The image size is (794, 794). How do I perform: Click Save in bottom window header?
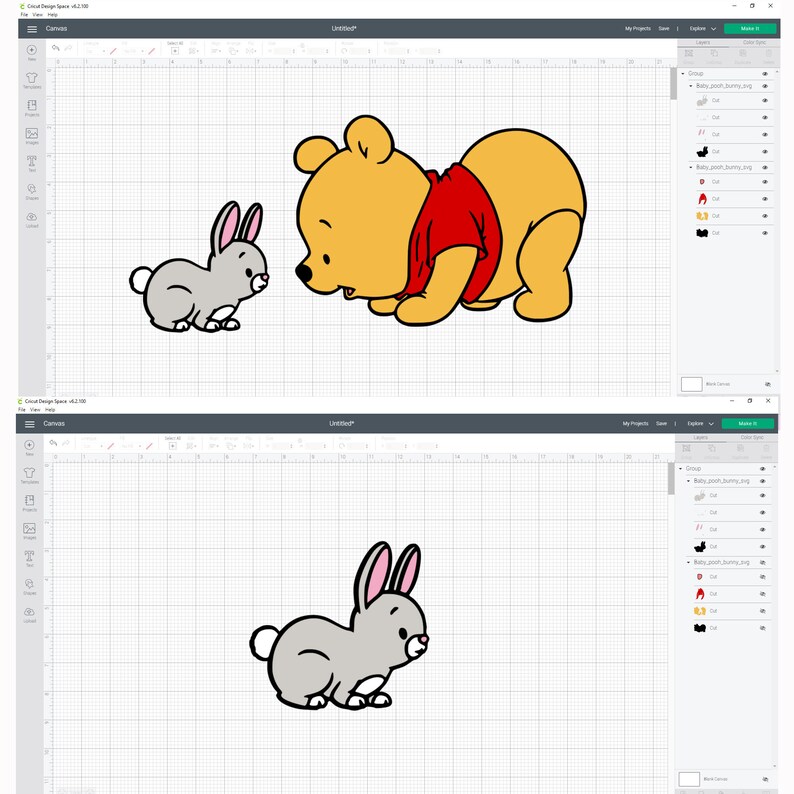pos(661,424)
